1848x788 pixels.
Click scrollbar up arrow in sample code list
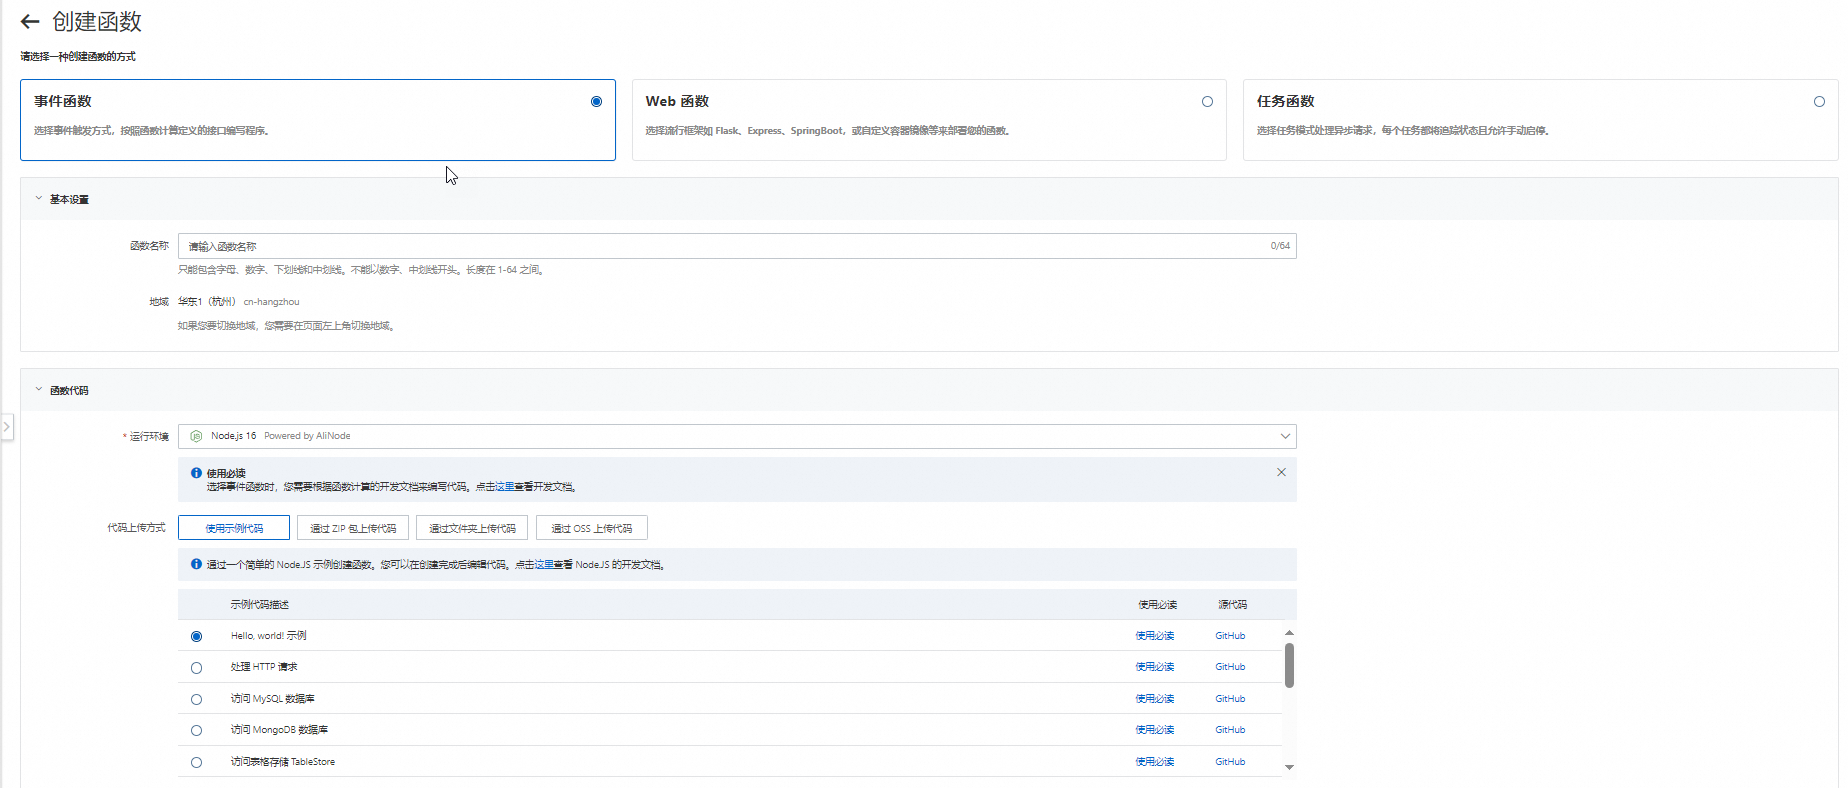pyautogui.click(x=1289, y=633)
